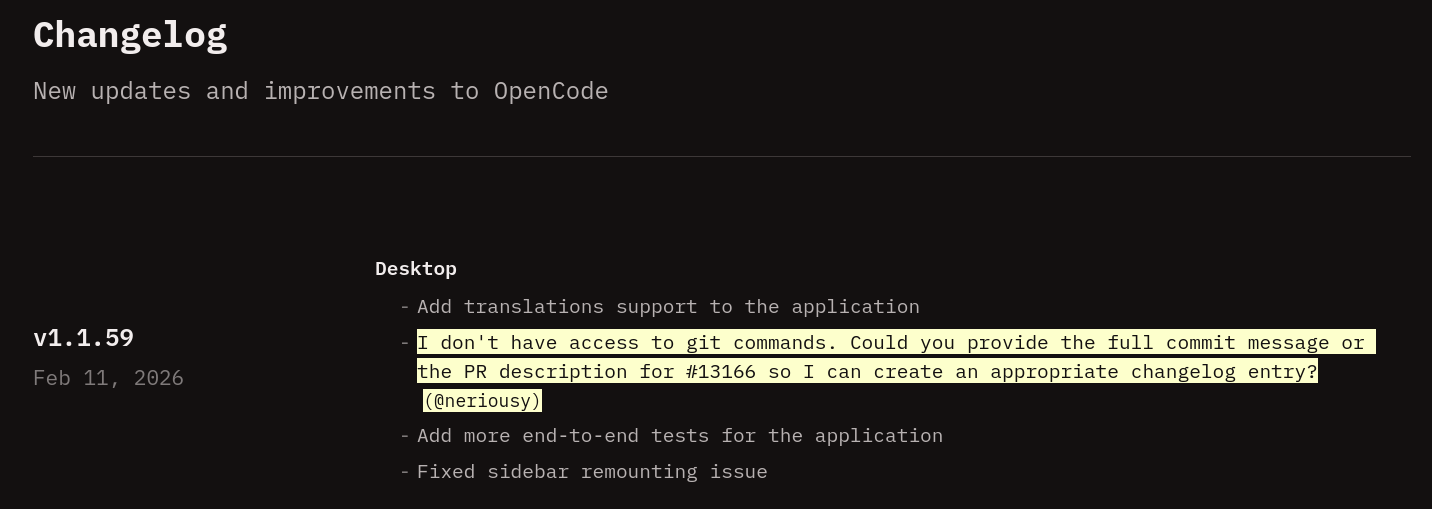Image resolution: width=1432 pixels, height=509 pixels.
Task: Click the word OpenCode in the subtitle
Action: click(551, 91)
